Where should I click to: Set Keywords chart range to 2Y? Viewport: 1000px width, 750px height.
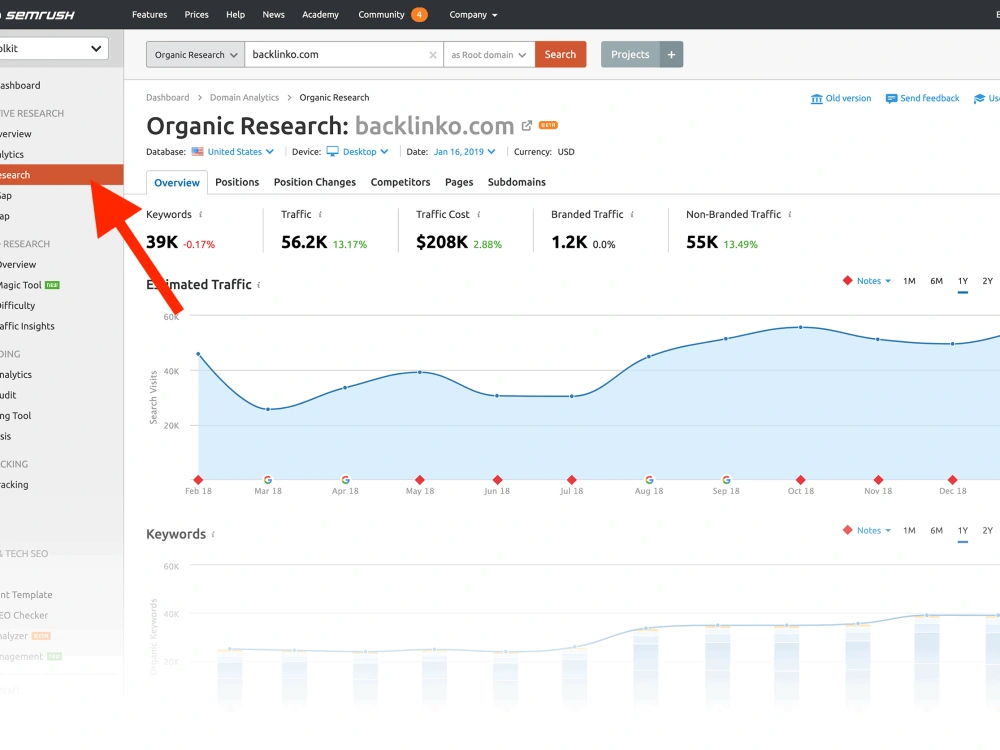988,531
